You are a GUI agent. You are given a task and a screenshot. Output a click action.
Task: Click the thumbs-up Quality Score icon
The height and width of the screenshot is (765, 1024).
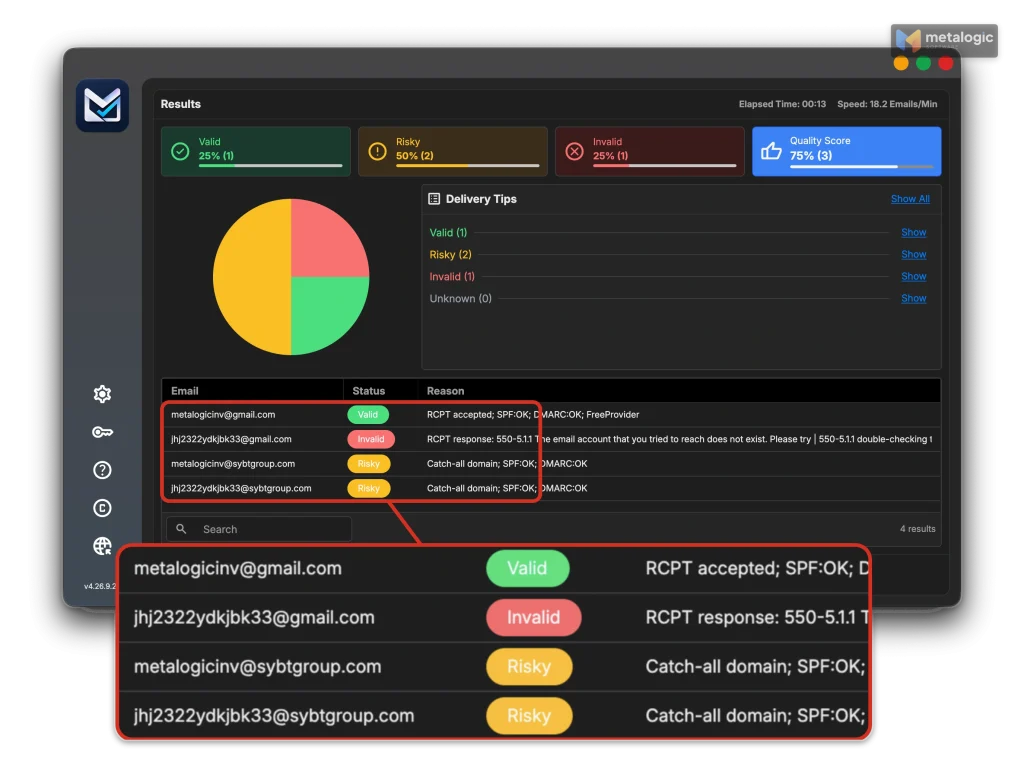click(771, 151)
